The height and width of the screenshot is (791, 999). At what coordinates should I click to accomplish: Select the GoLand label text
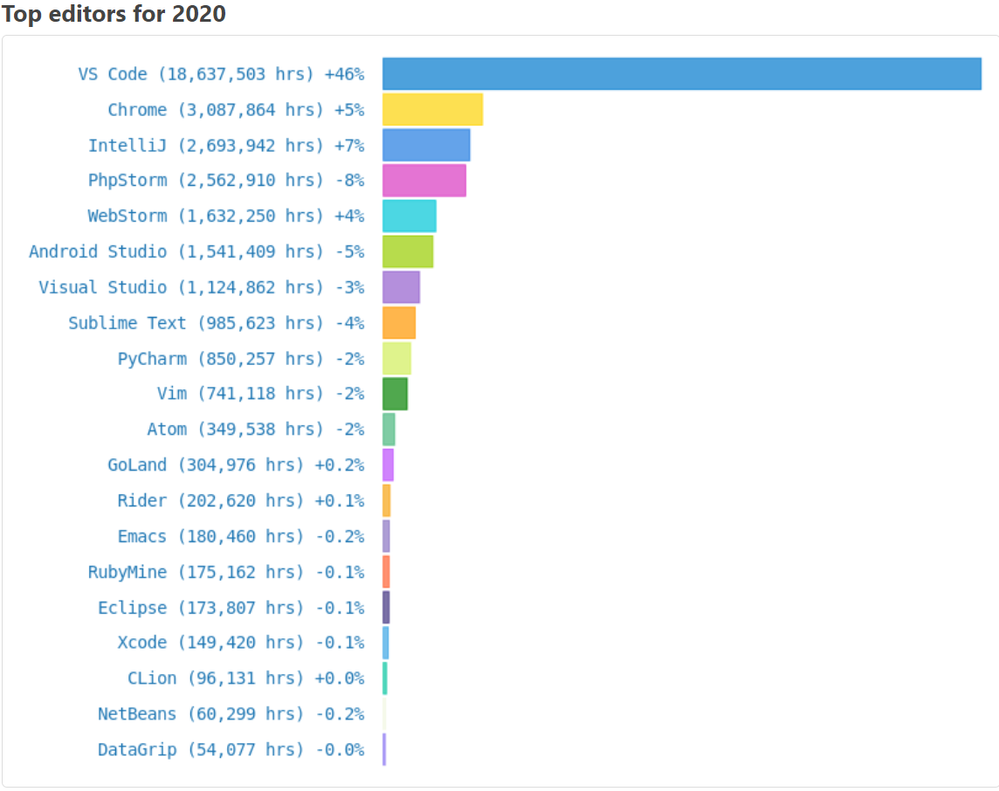tap(236, 465)
